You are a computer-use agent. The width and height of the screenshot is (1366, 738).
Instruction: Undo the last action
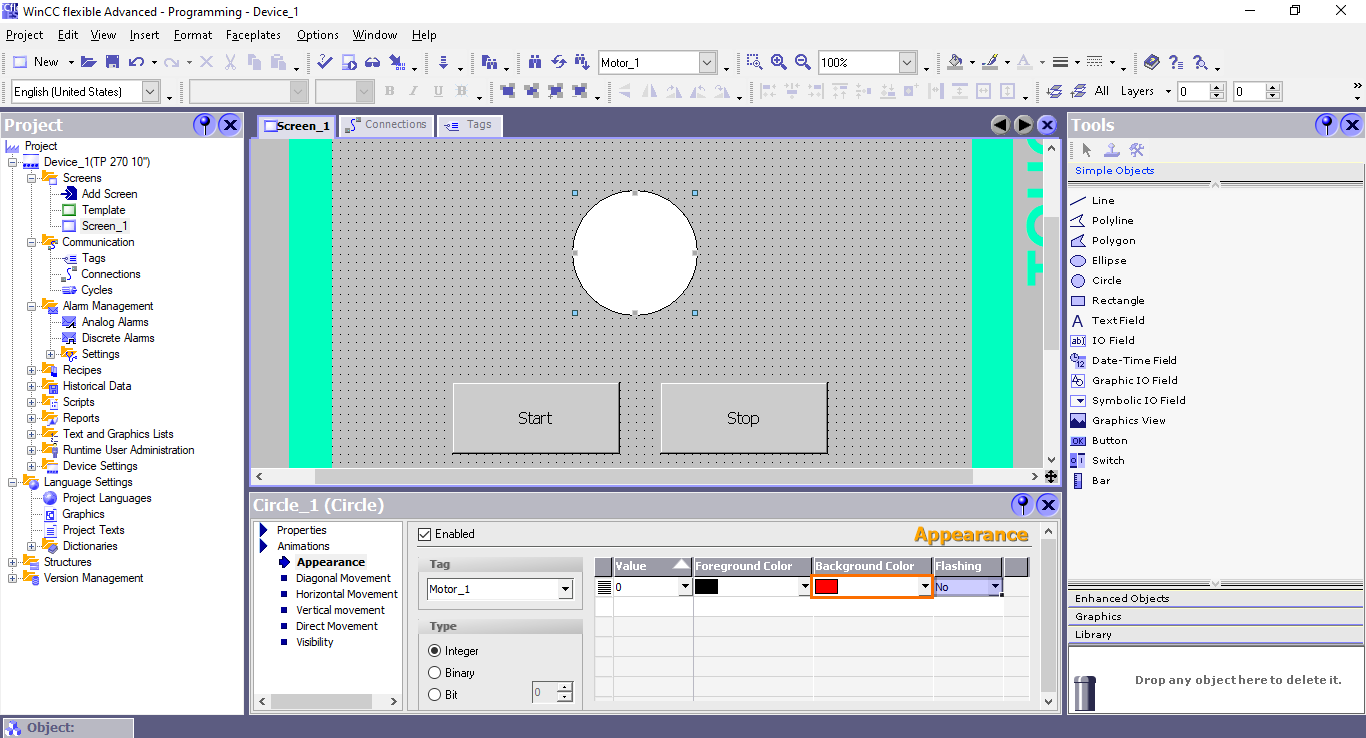(x=136, y=62)
